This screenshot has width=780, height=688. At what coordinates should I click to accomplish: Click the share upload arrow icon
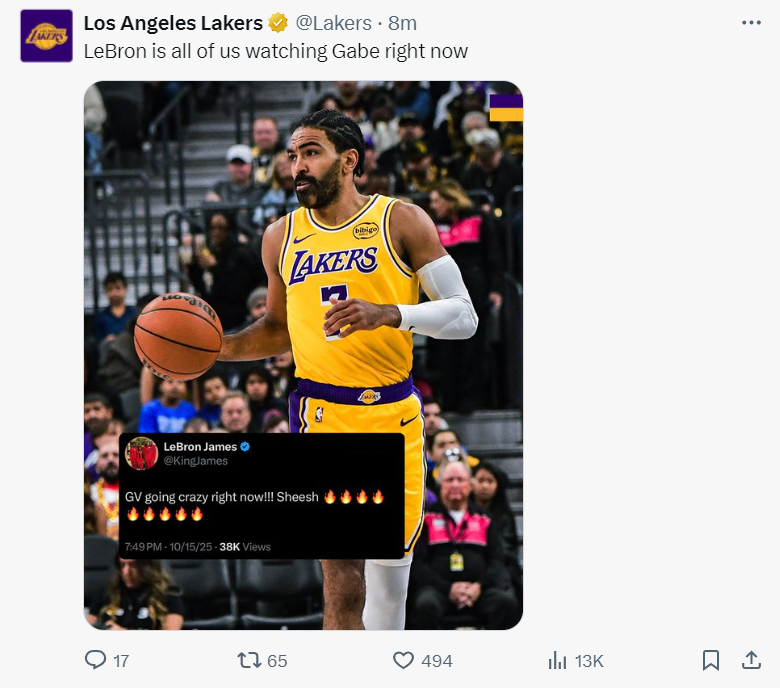point(750,660)
